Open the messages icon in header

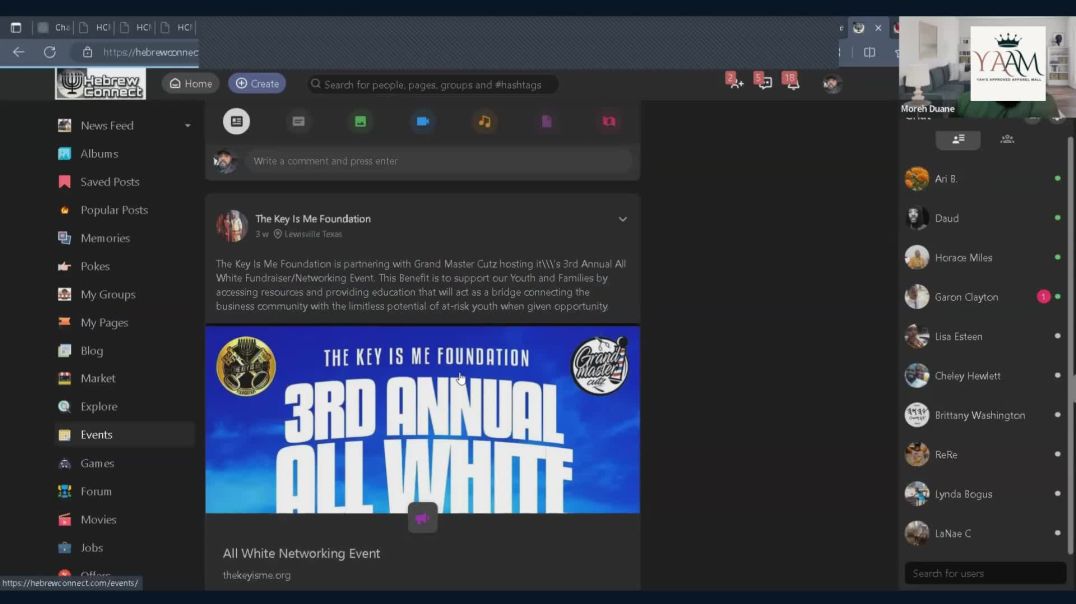764,82
